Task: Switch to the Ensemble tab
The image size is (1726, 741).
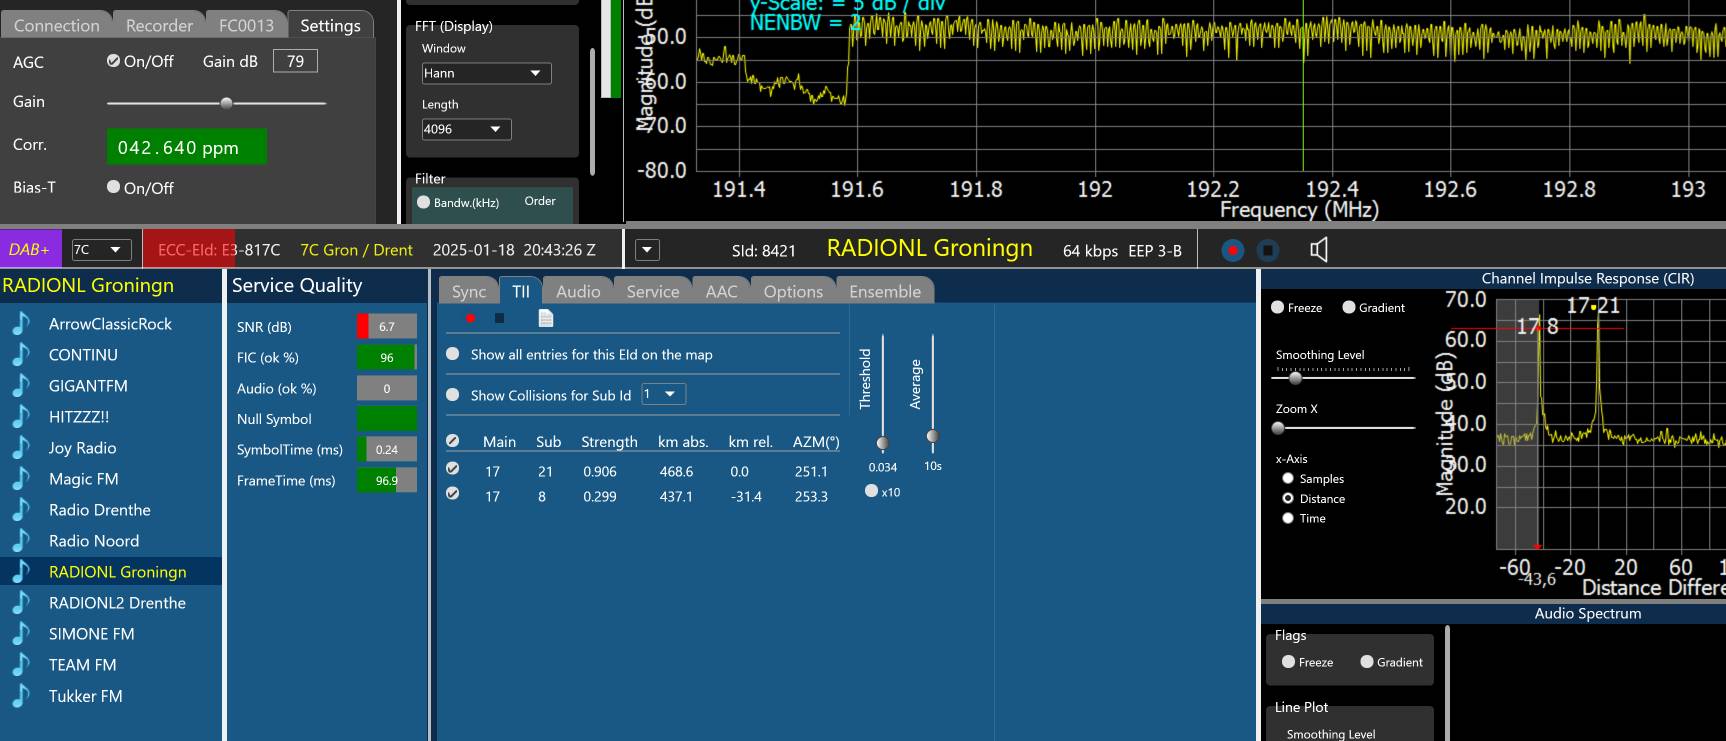Action: [x=884, y=291]
